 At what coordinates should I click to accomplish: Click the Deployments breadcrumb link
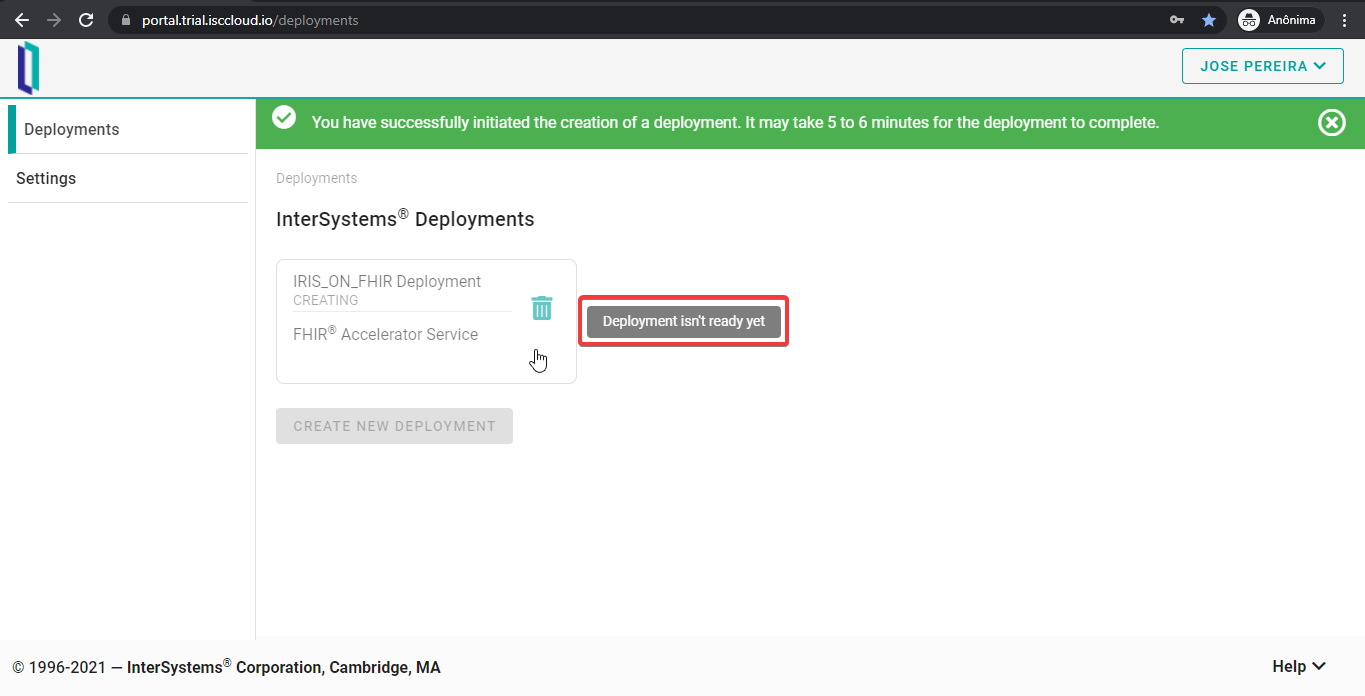(x=316, y=178)
